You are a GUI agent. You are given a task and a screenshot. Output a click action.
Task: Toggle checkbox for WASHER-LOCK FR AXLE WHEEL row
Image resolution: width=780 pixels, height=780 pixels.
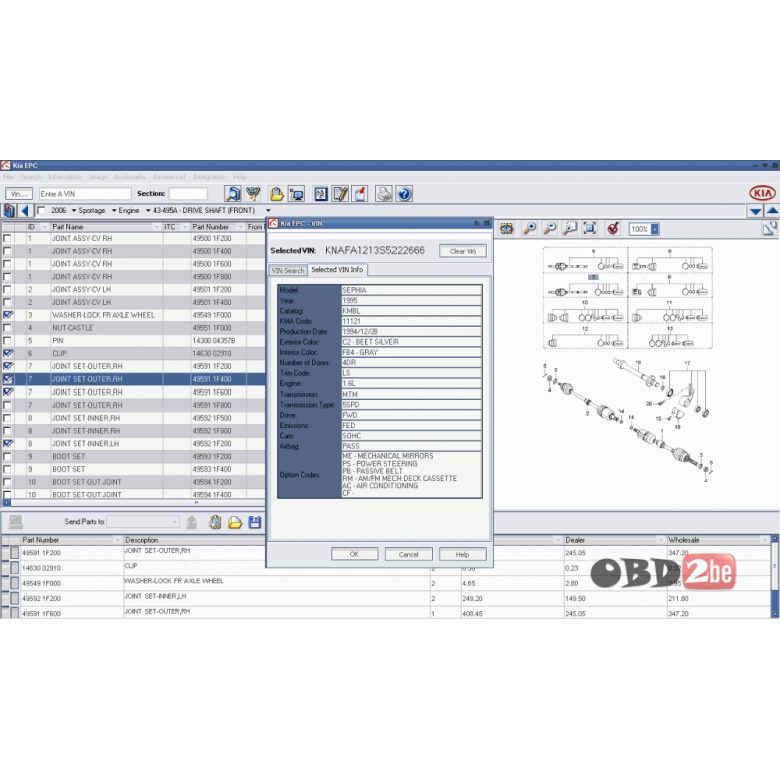[7, 315]
